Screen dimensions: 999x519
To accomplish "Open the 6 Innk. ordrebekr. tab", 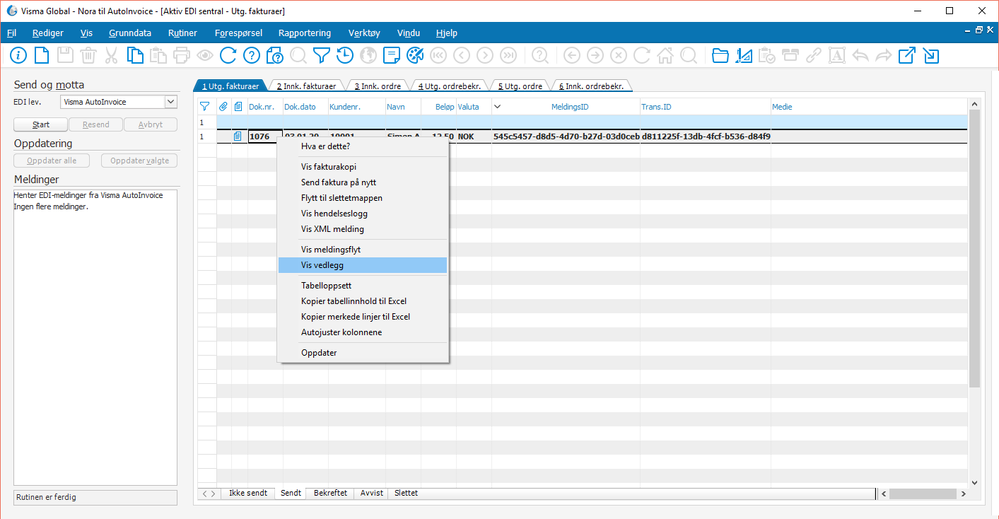I will coord(592,86).
